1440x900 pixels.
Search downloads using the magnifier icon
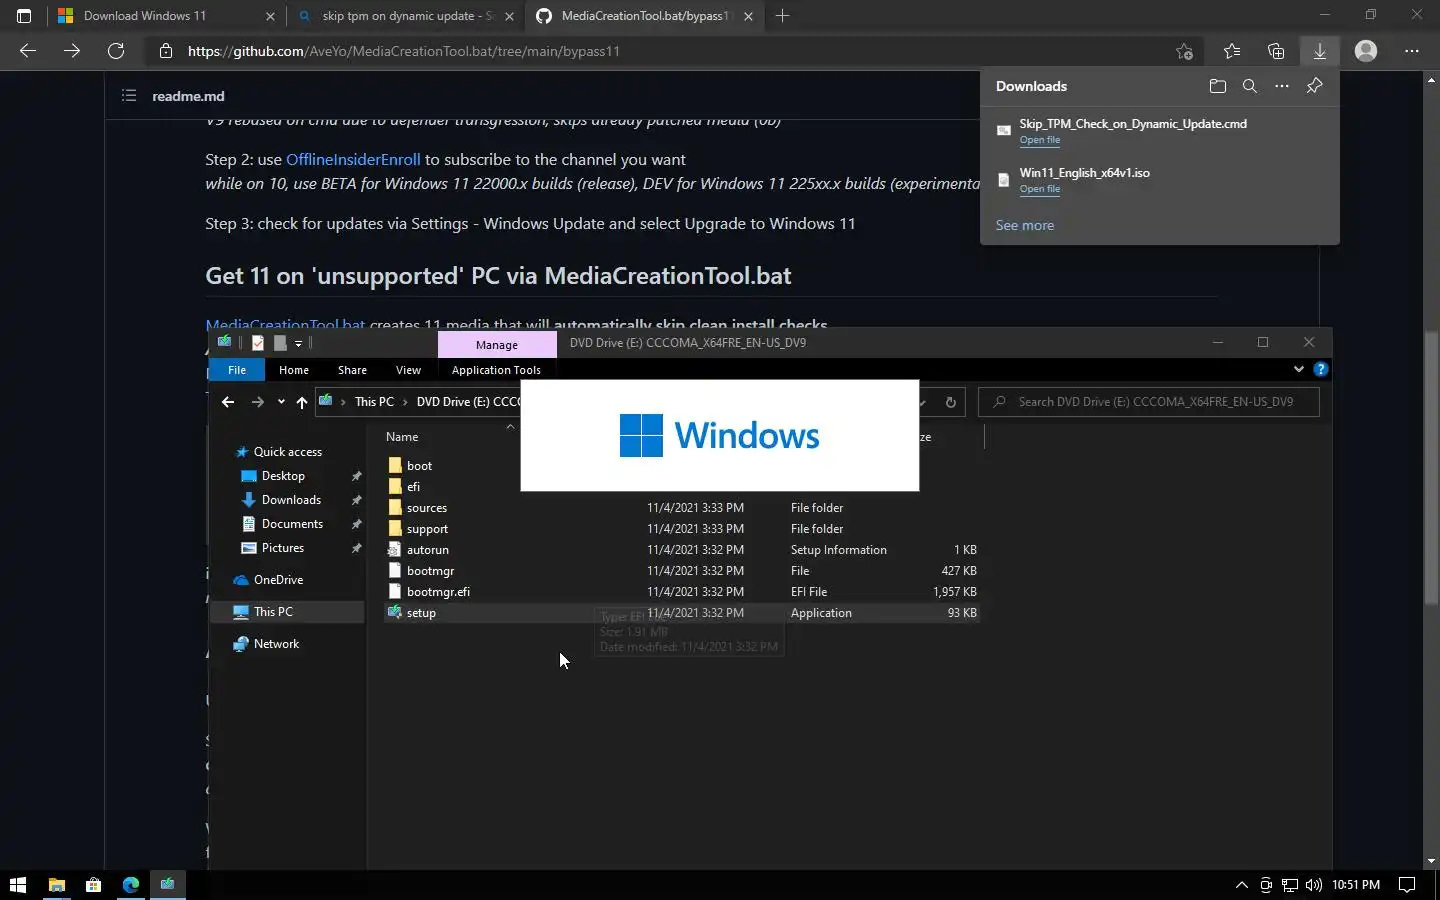[1249, 86]
